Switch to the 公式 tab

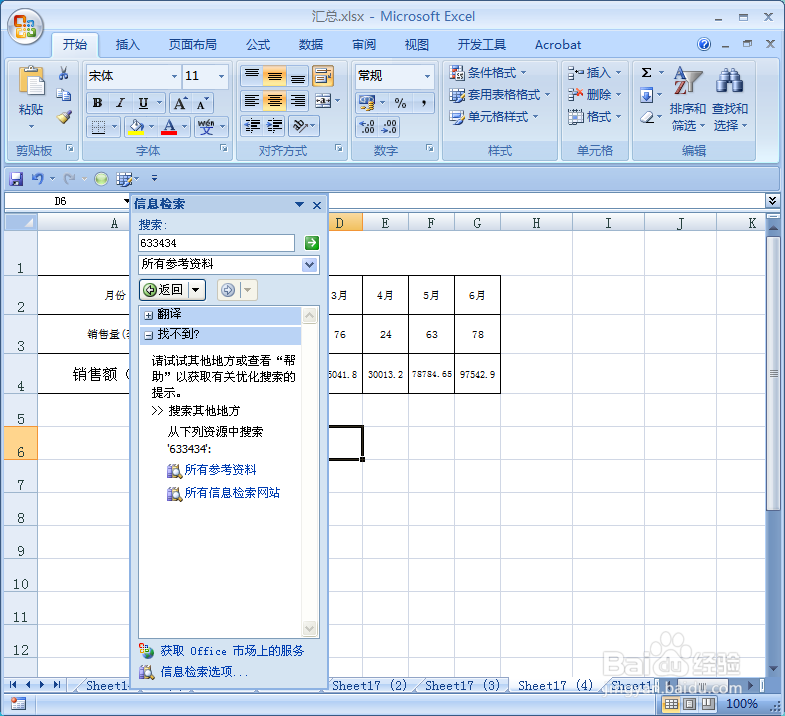point(258,45)
